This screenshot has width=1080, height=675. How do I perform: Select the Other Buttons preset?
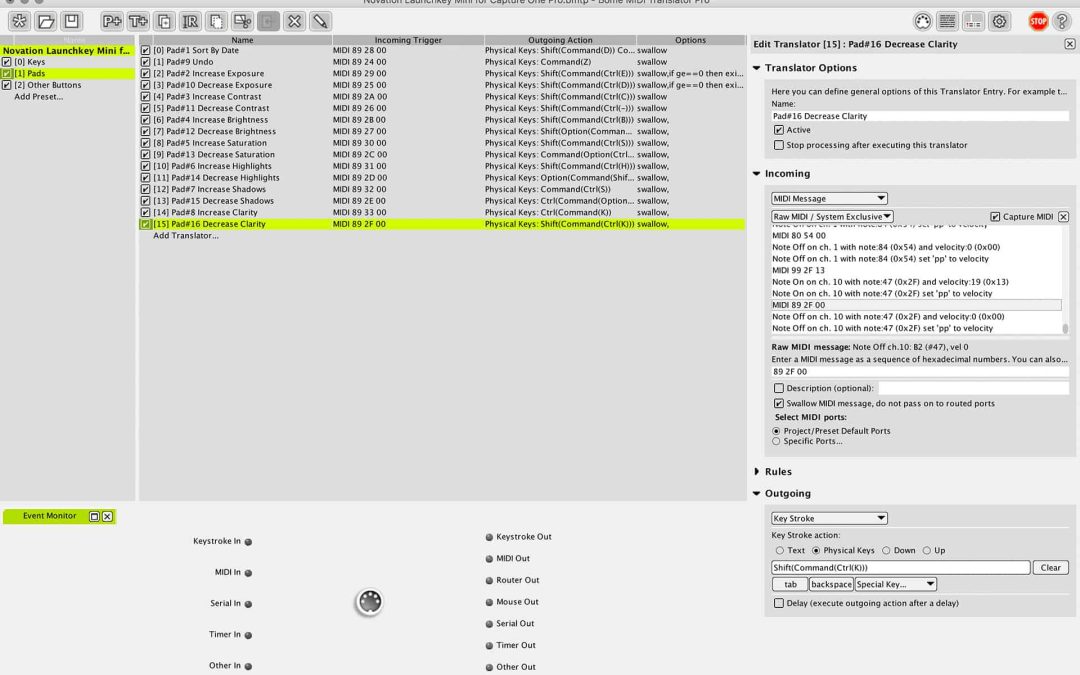47,85
